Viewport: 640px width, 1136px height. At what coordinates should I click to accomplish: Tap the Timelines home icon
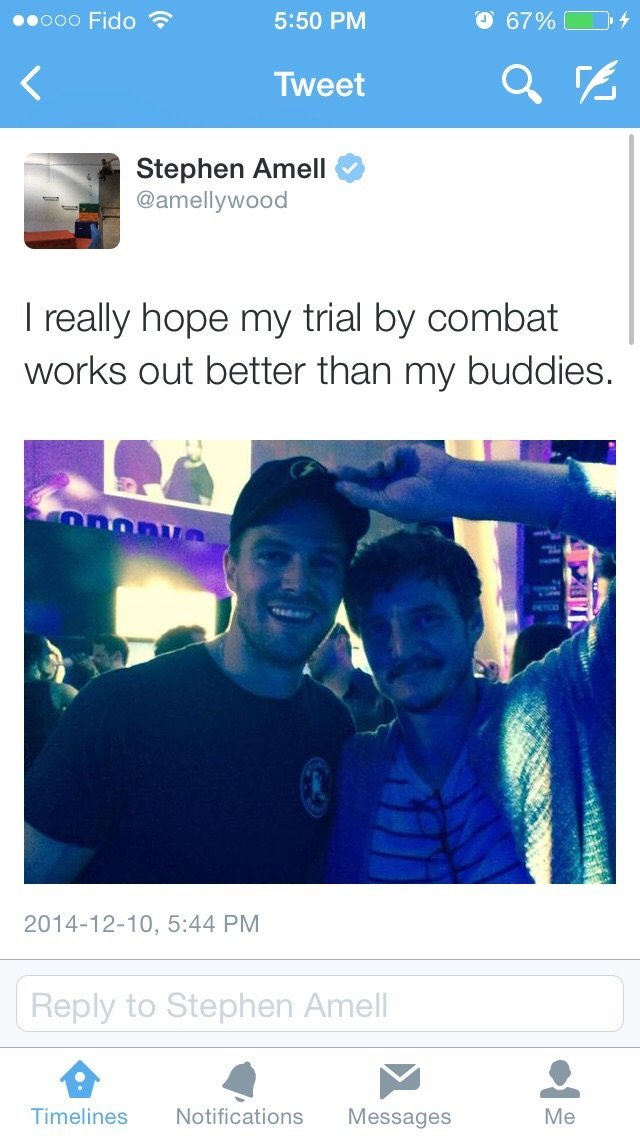tap(79, 1079)
